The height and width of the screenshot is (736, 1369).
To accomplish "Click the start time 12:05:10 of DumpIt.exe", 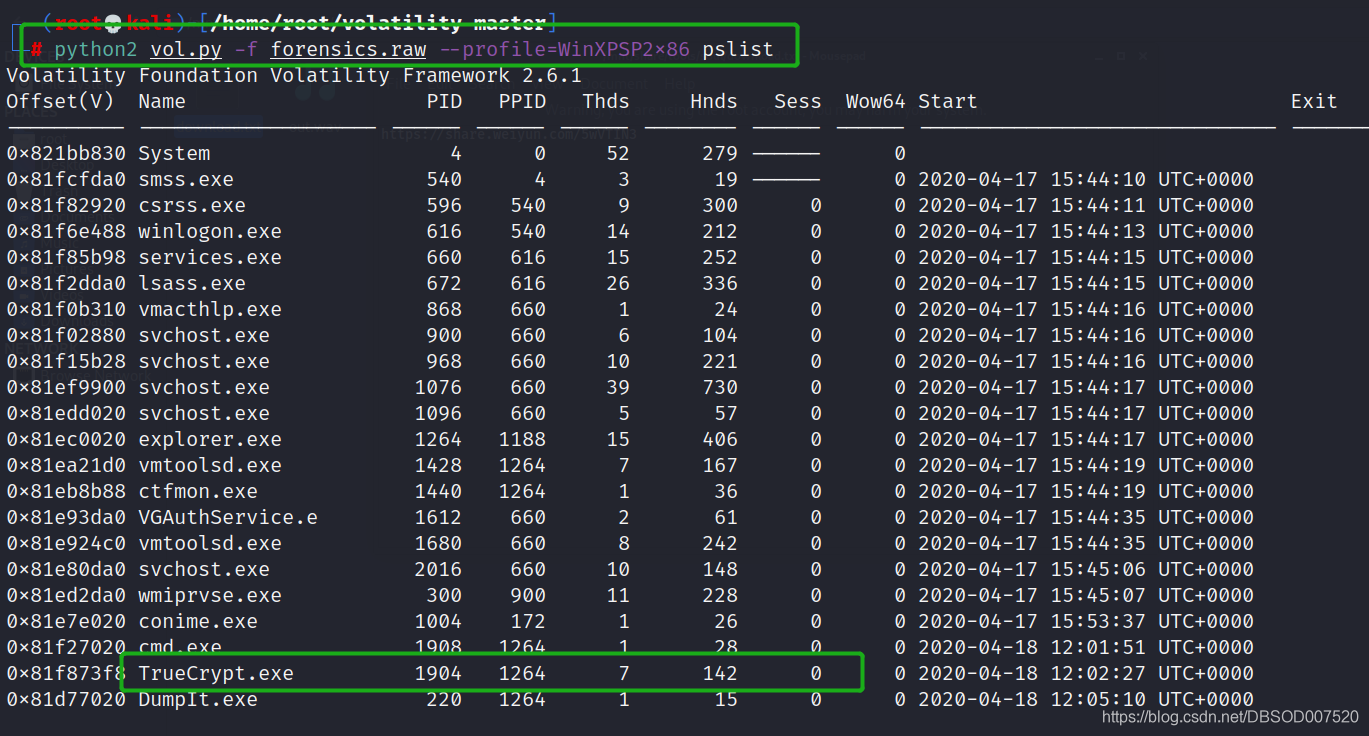I will click(x=1098, y=699).
